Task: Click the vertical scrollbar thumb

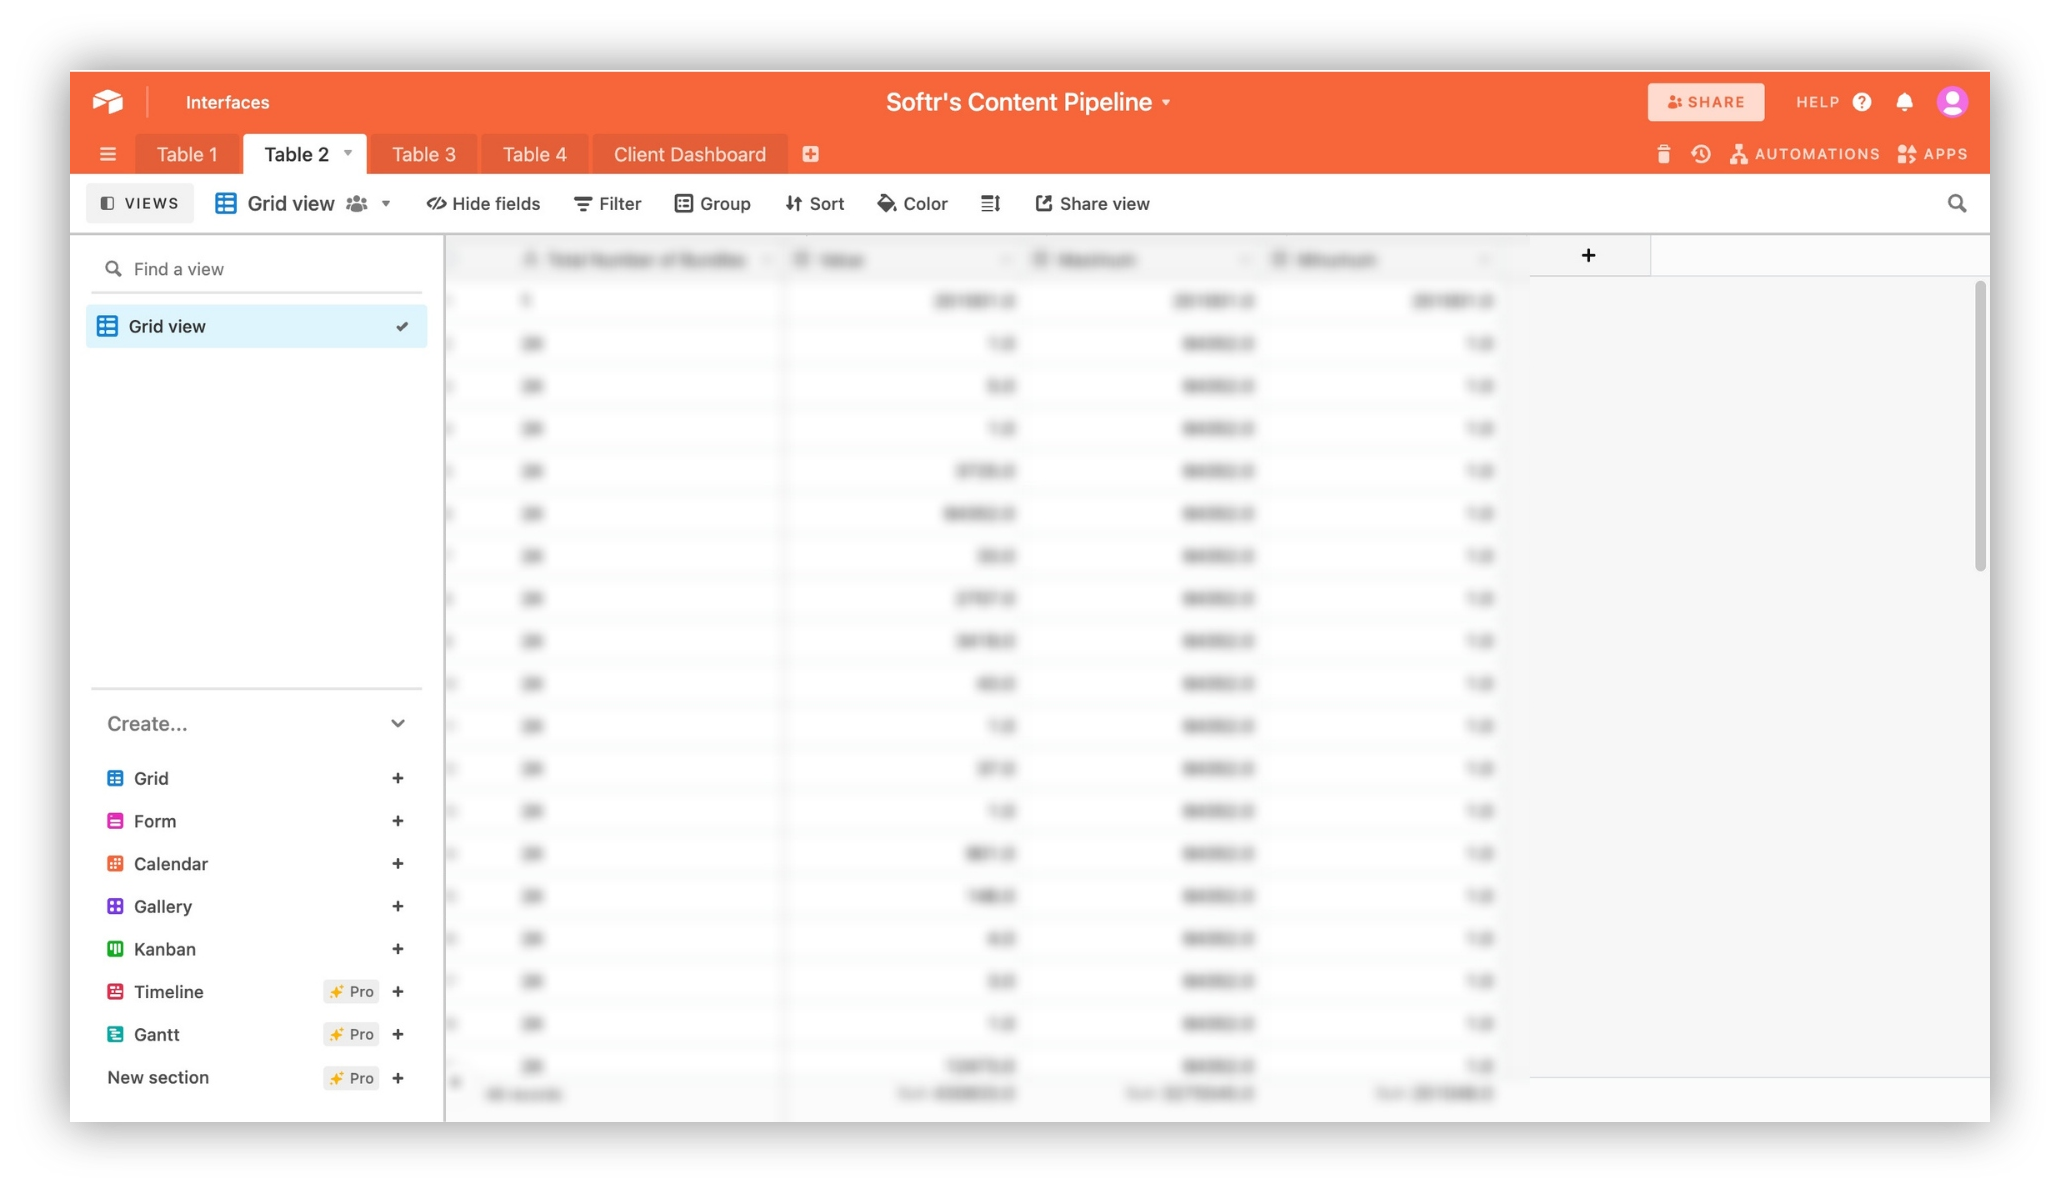Action: click(1980, 427)
